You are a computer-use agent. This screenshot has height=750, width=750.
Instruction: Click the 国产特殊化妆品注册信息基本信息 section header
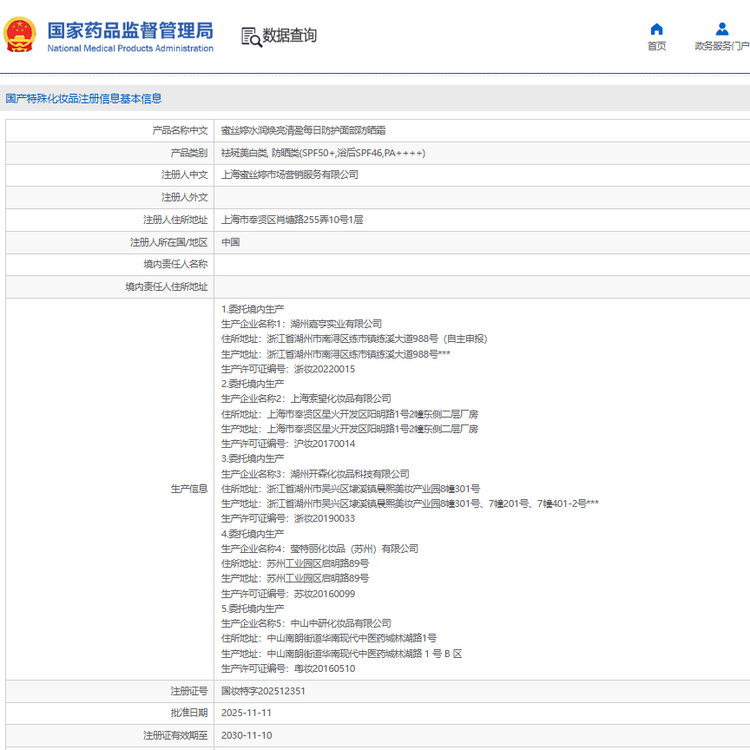84,99
